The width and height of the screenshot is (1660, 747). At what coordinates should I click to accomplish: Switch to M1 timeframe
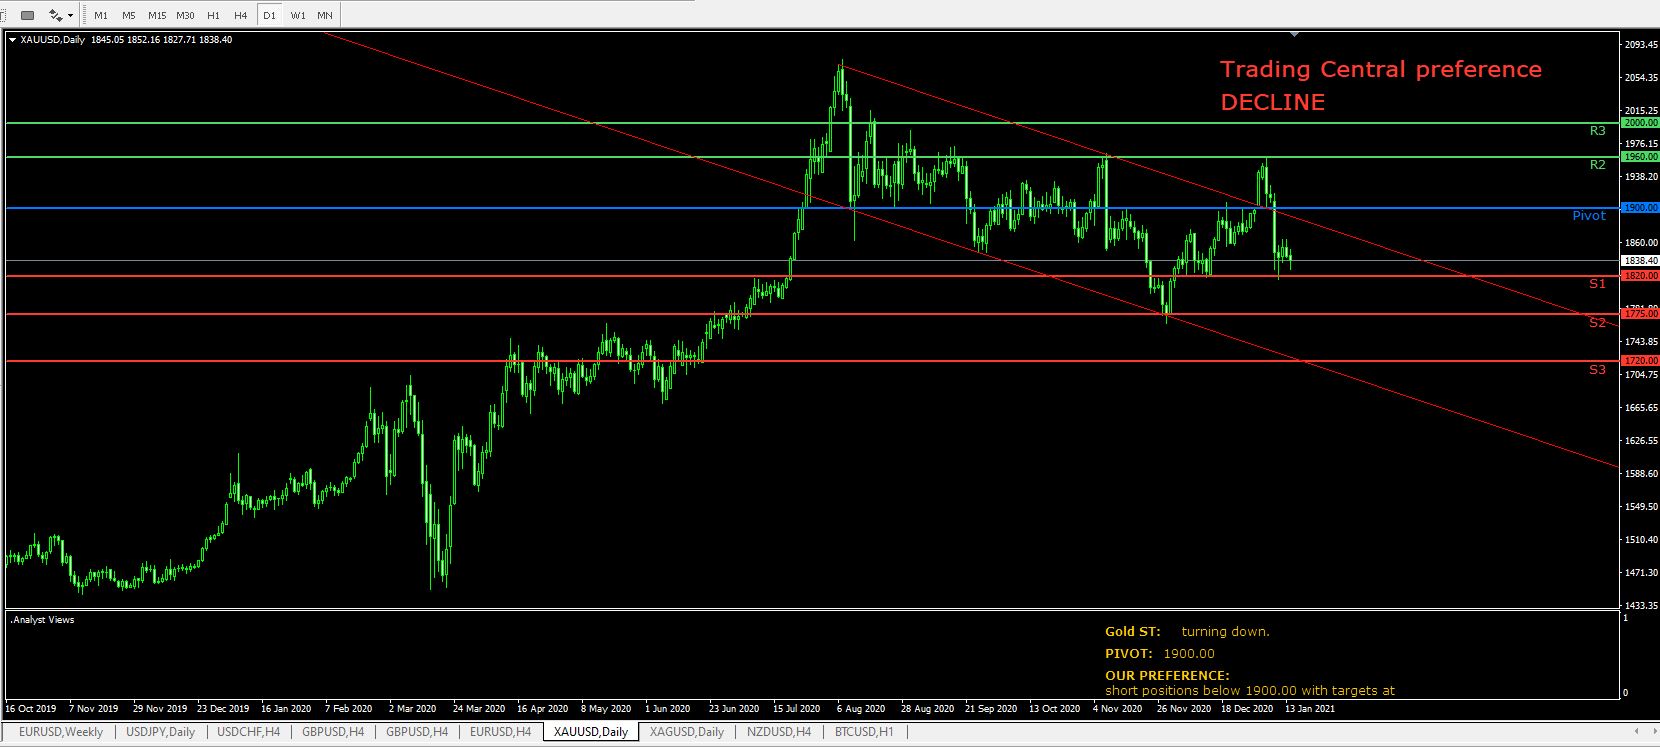click(x=101, y=15)
